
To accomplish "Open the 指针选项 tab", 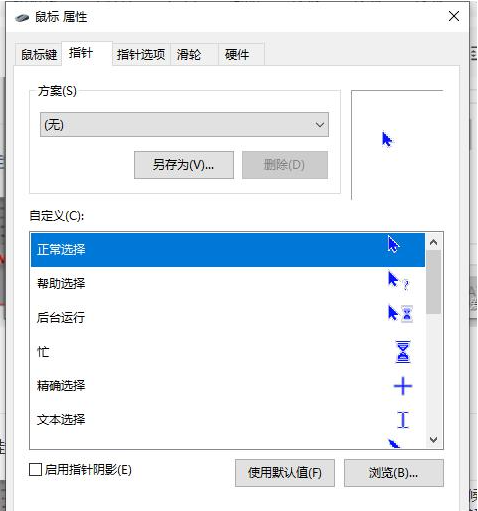I will 141,54.
